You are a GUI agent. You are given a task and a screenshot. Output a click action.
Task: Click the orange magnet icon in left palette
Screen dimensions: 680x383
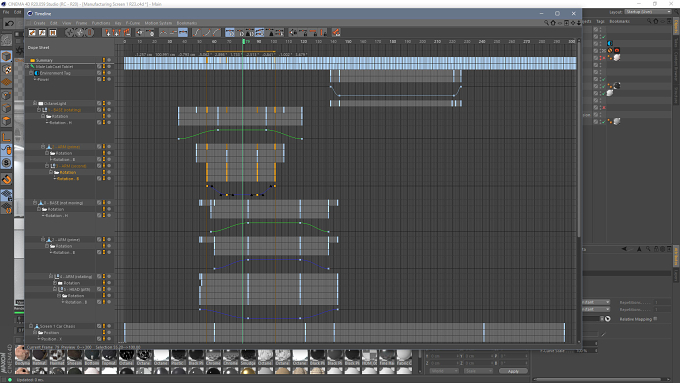pos(7,179)
